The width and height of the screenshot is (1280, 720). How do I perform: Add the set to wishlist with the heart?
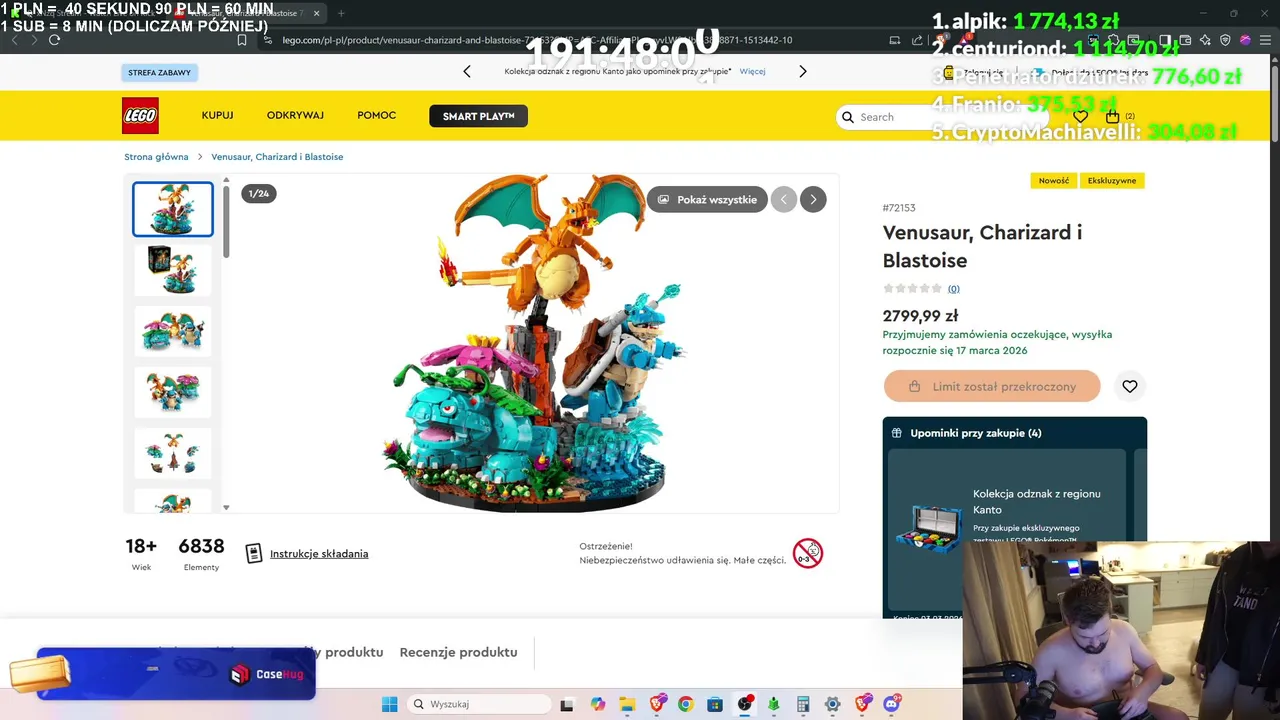tap(1130, 386)
